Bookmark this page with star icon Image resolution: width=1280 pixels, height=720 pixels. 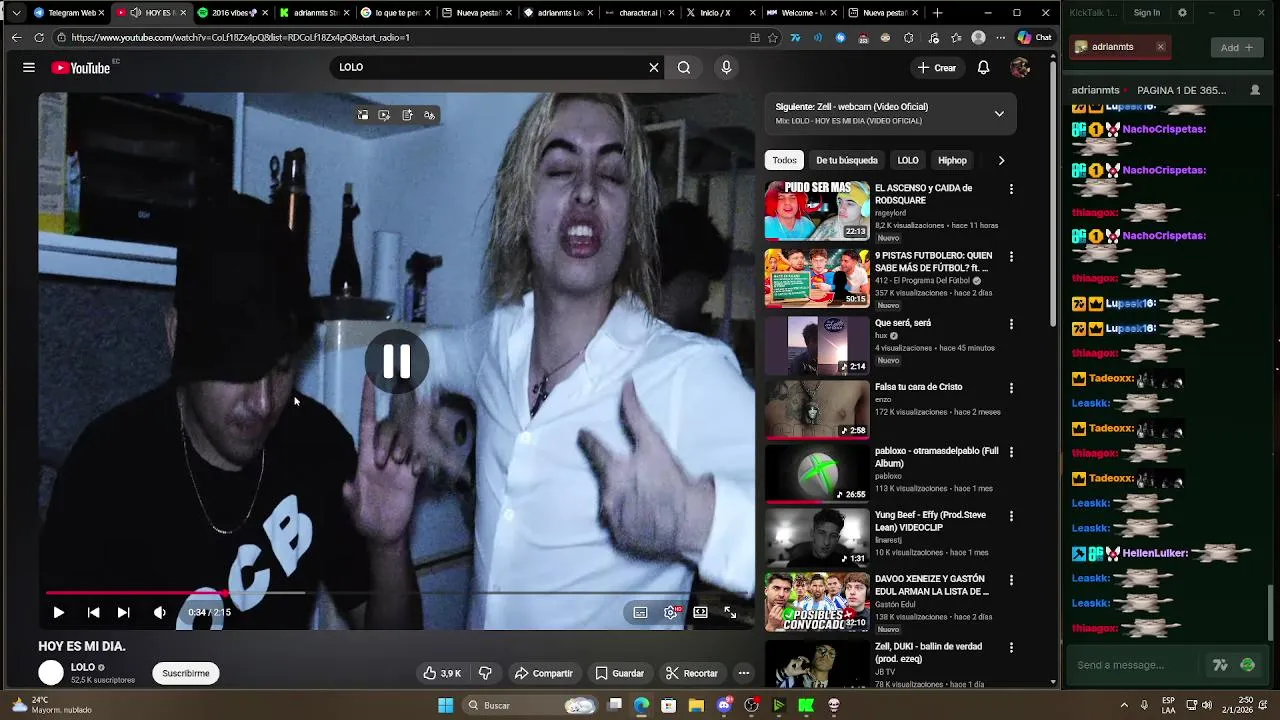pos(773,37)
